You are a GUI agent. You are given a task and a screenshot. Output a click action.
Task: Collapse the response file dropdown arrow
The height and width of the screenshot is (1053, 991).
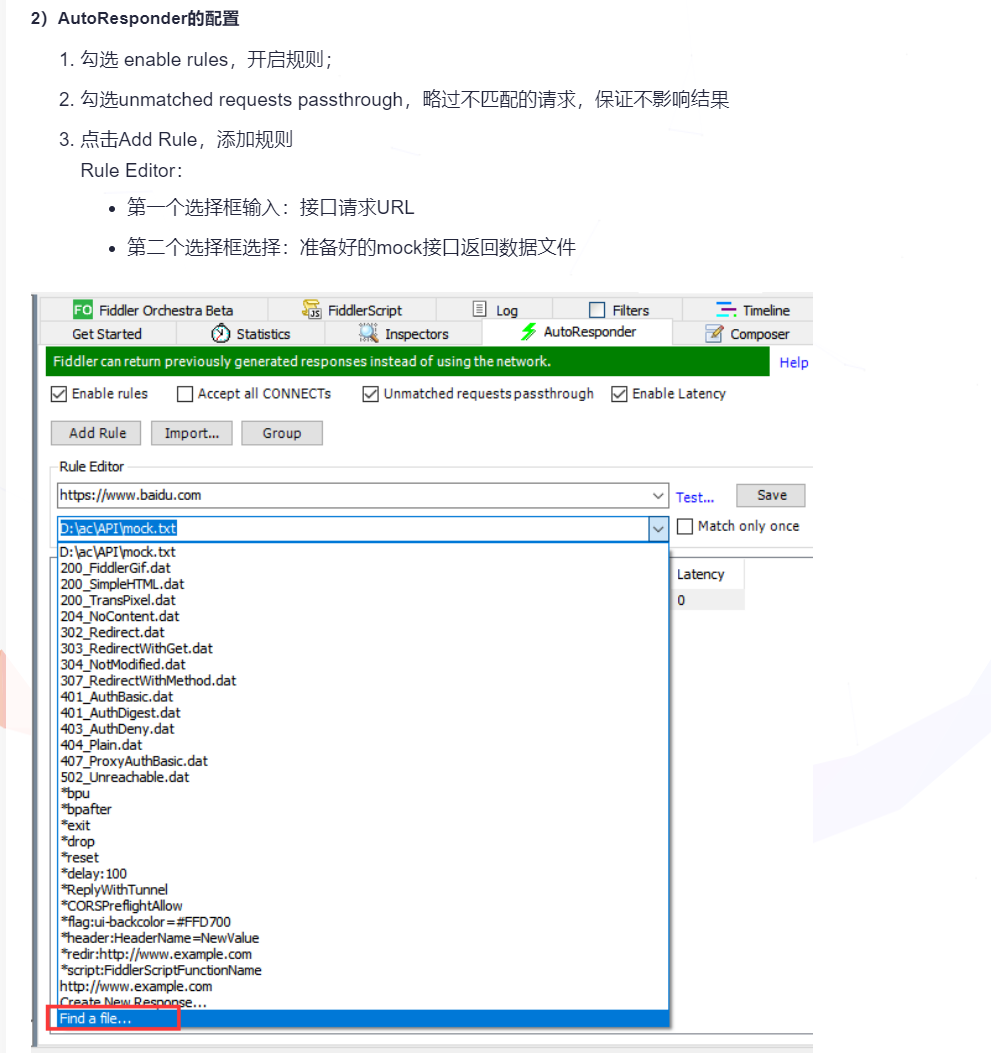point(658,529)
